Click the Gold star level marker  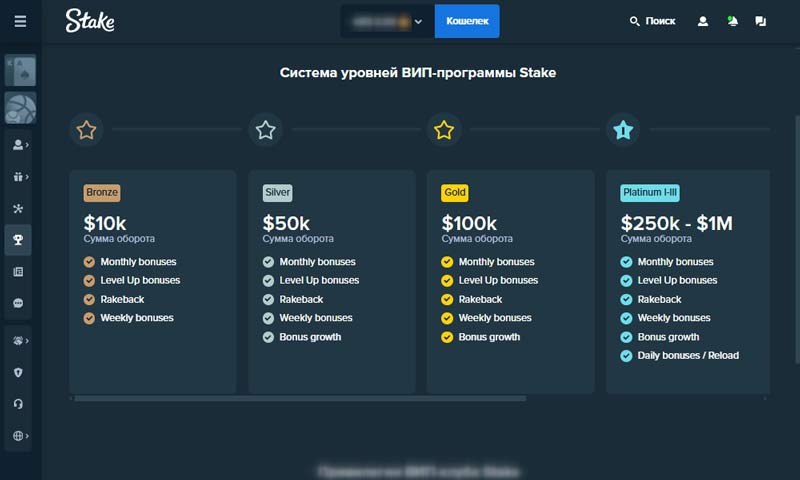point(444,129)
